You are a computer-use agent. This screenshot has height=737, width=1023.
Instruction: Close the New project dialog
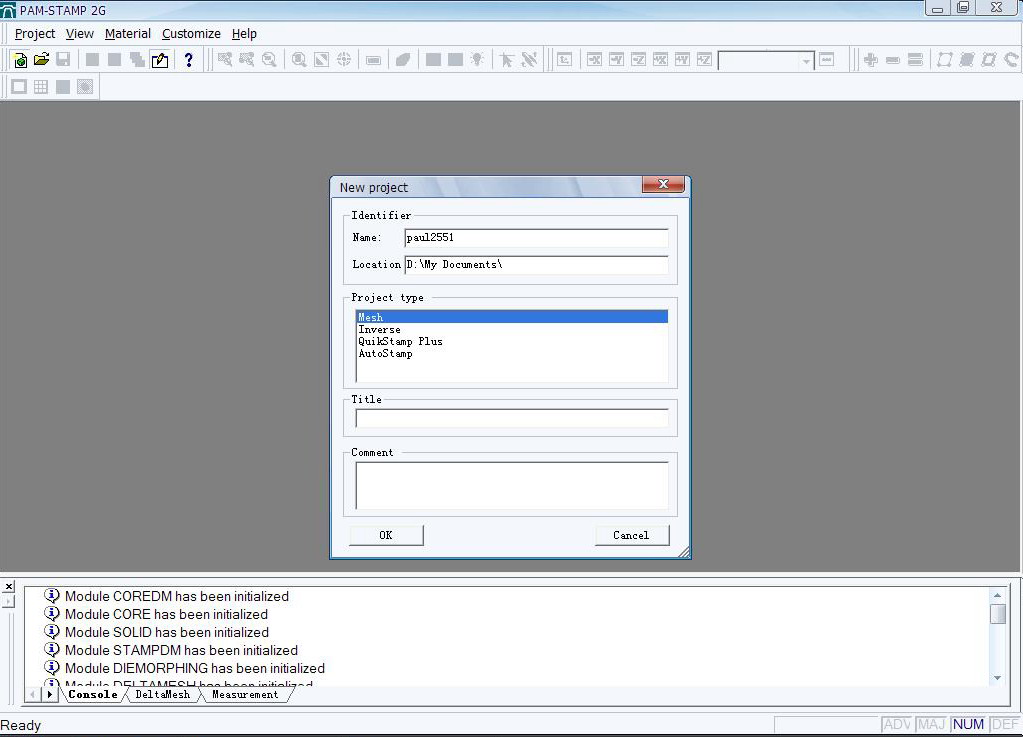point(663,185)
